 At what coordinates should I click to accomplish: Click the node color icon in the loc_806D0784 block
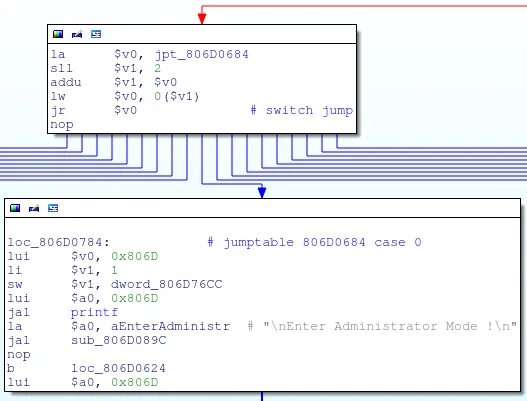coord(15,208)
